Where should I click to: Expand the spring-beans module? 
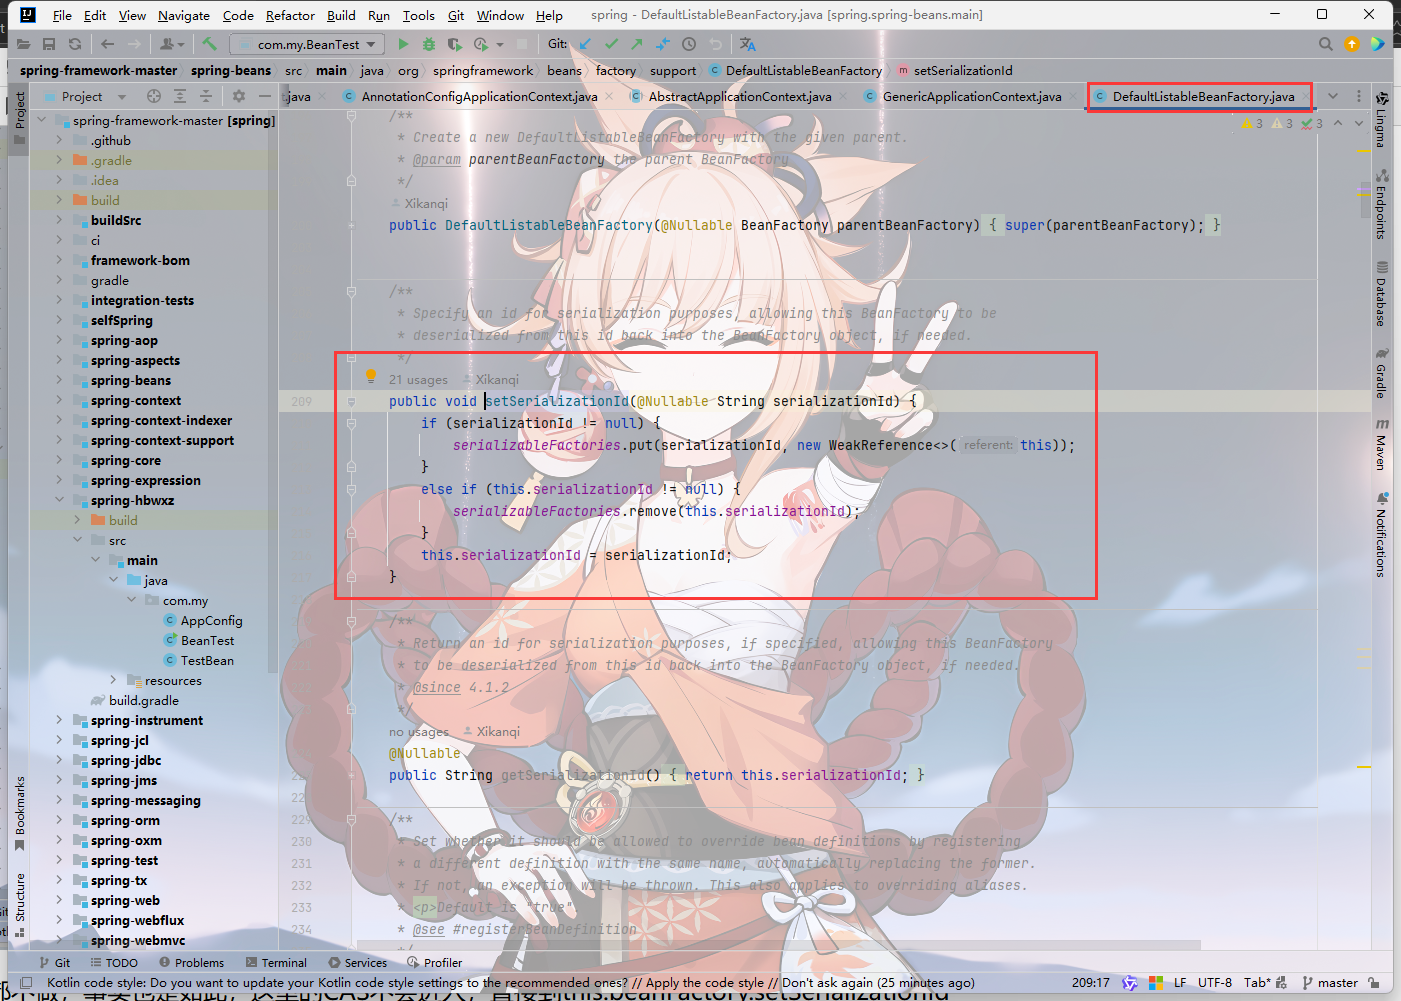pyautogui.click(x=59, y=380)
